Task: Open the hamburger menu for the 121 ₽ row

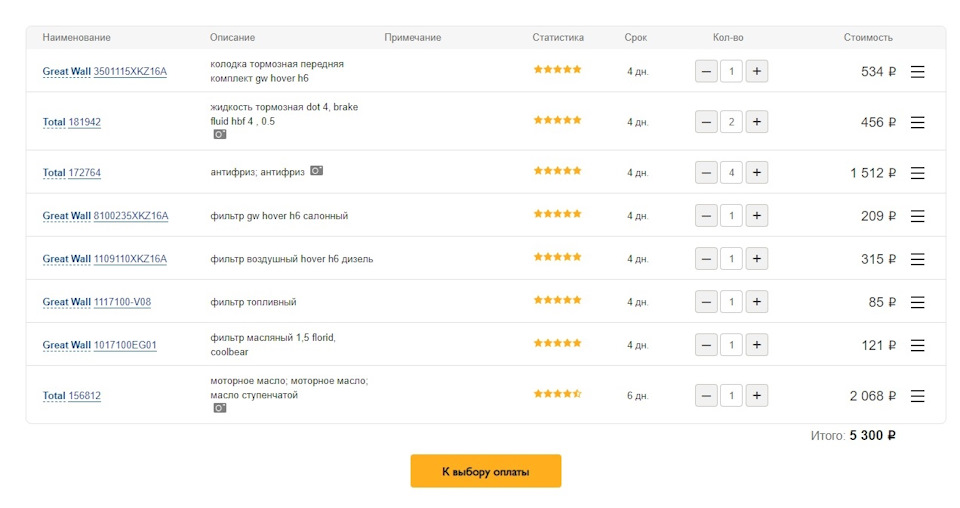Action: 917,346
